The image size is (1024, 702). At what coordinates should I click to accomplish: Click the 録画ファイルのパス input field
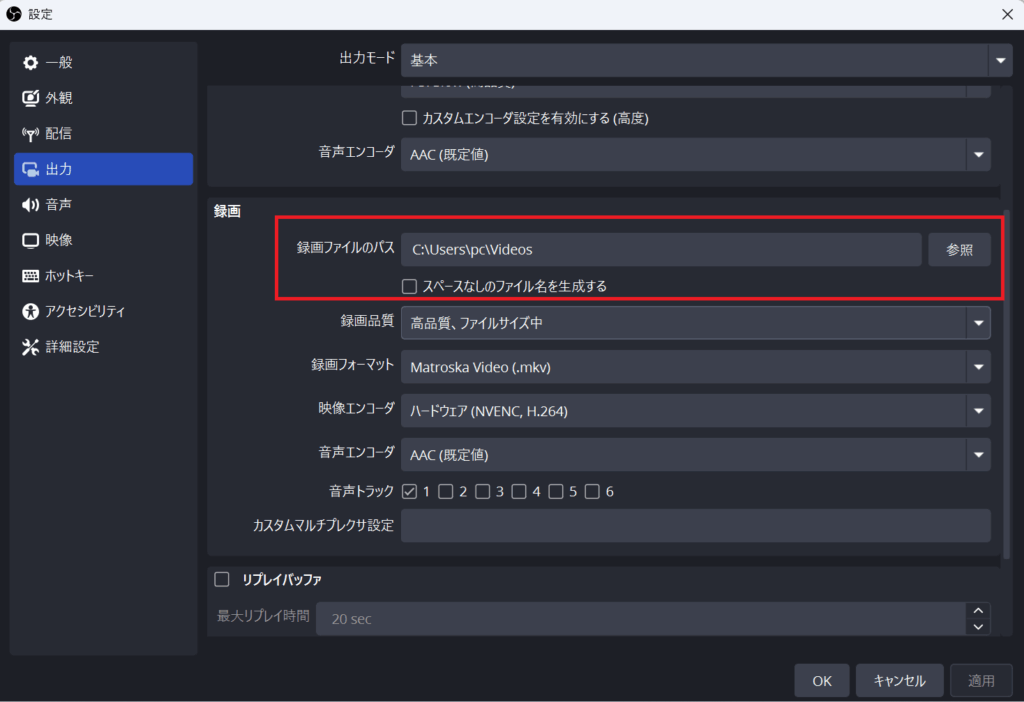(x=660, y=250)
